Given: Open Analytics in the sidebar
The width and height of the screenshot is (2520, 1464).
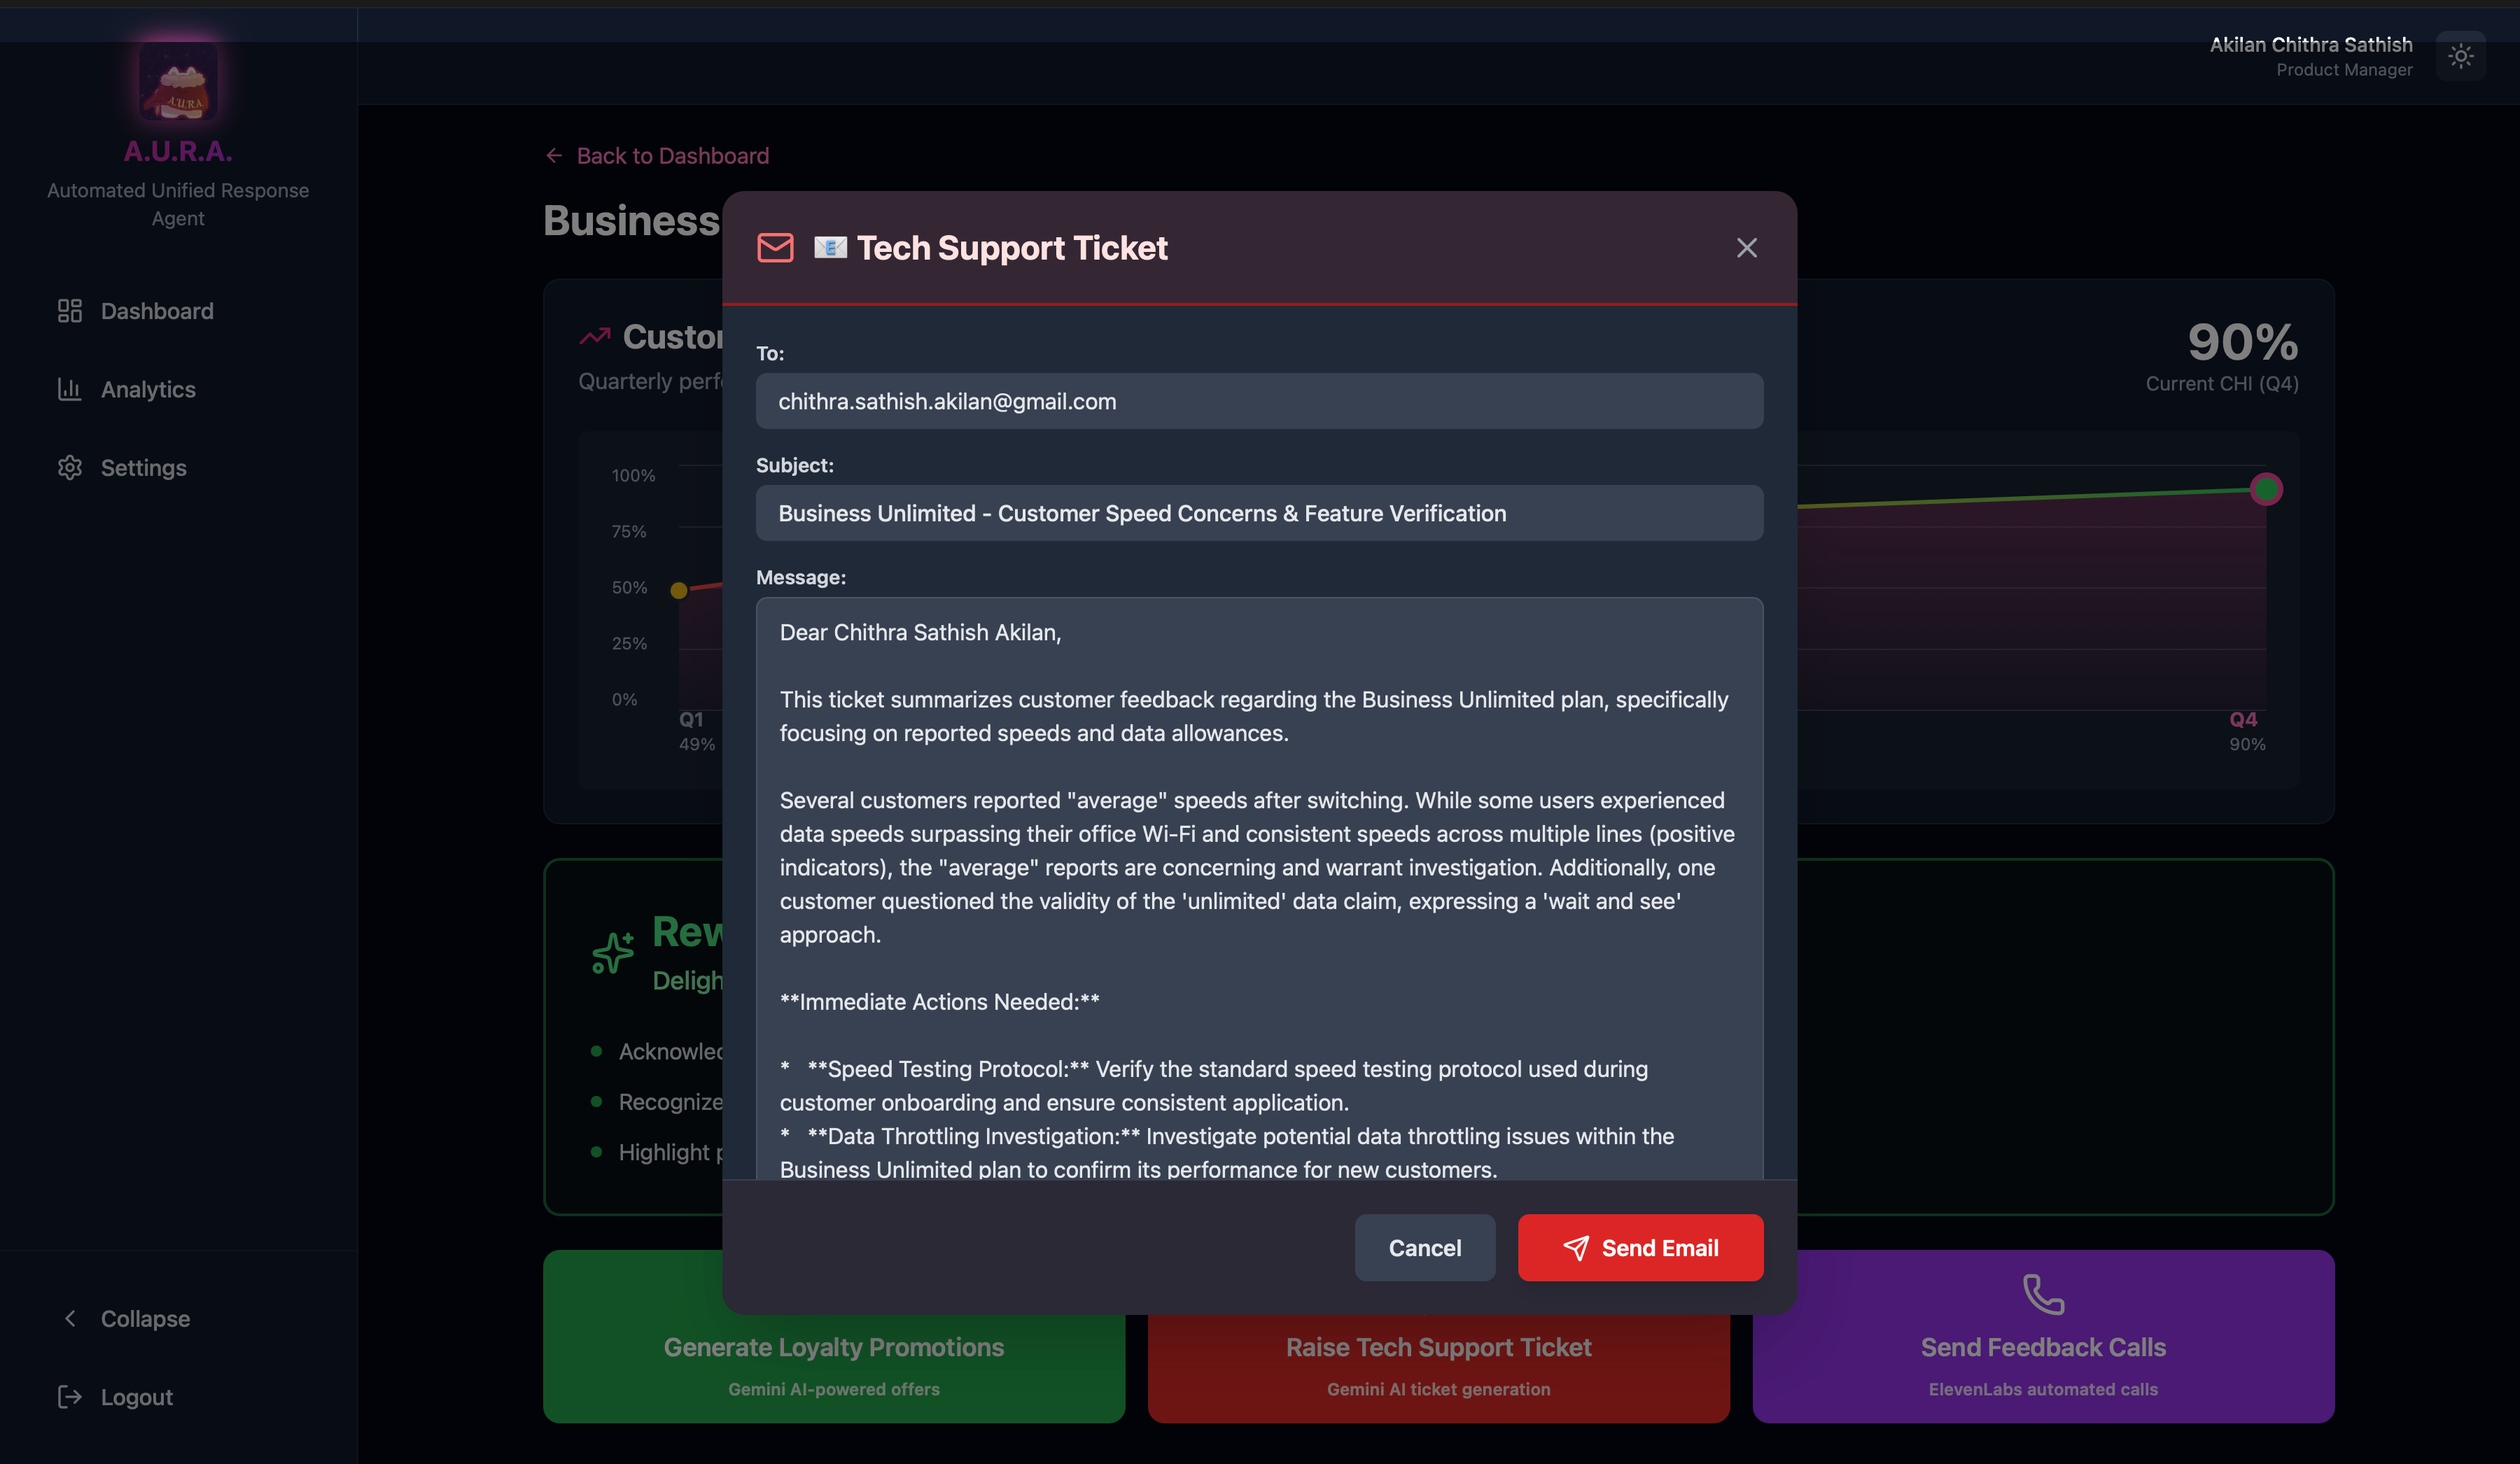Looking at the screenshot, I should (147, 389).
